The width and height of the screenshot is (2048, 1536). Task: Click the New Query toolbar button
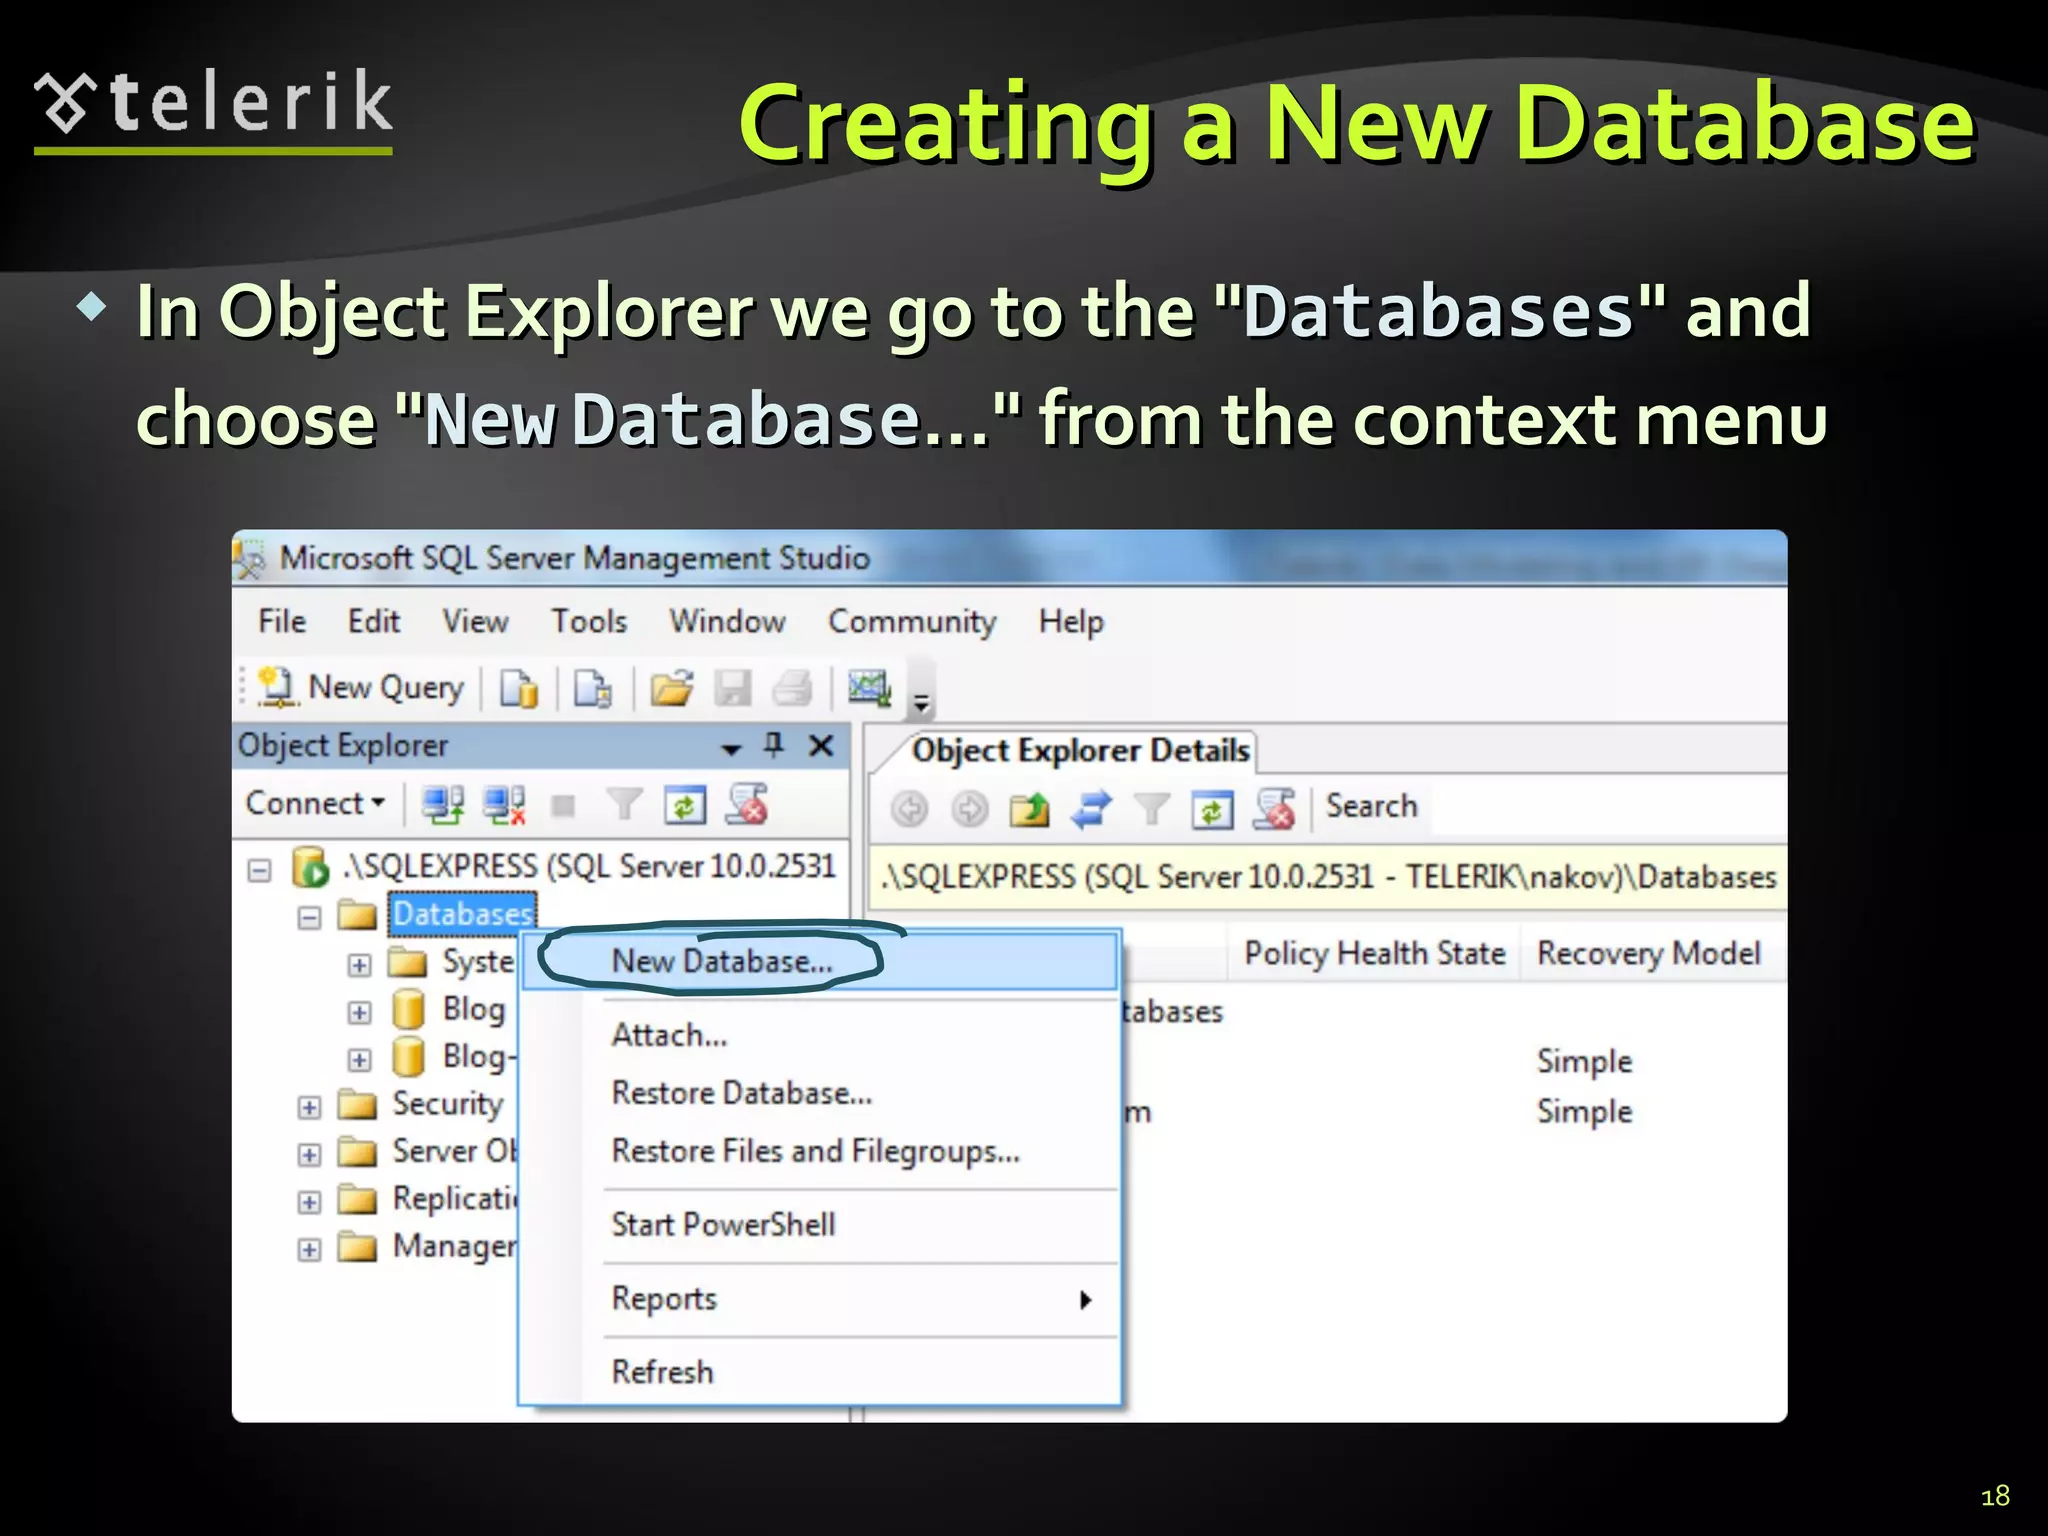pos(362,688)
